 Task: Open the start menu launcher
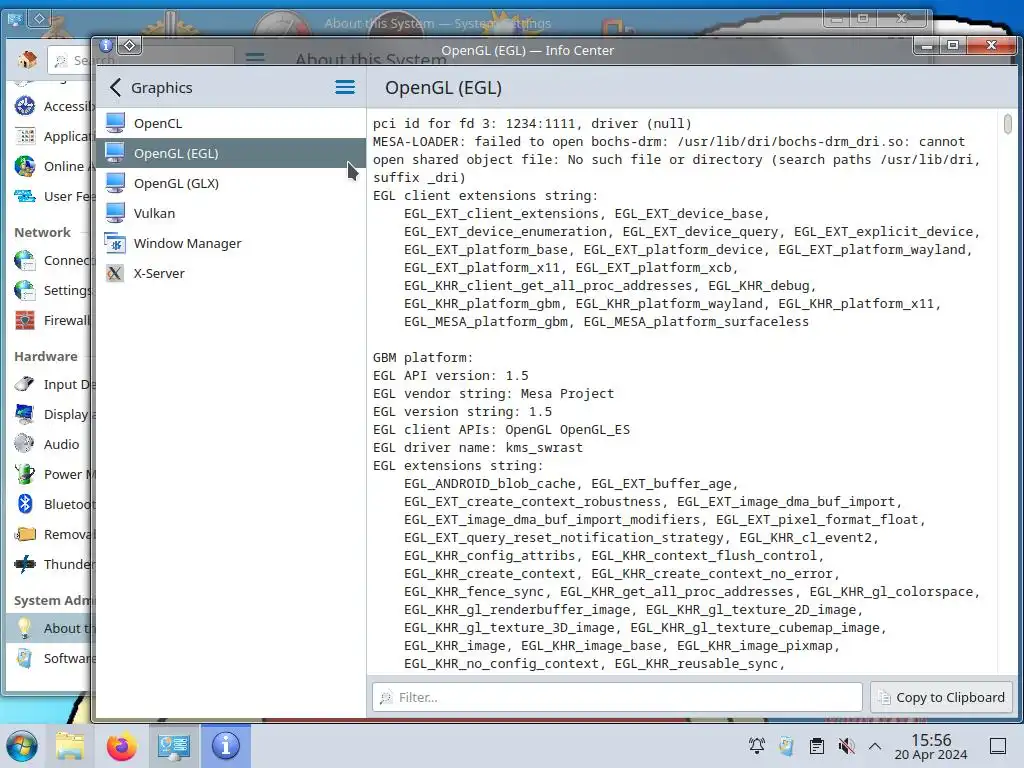pos(22,746)
